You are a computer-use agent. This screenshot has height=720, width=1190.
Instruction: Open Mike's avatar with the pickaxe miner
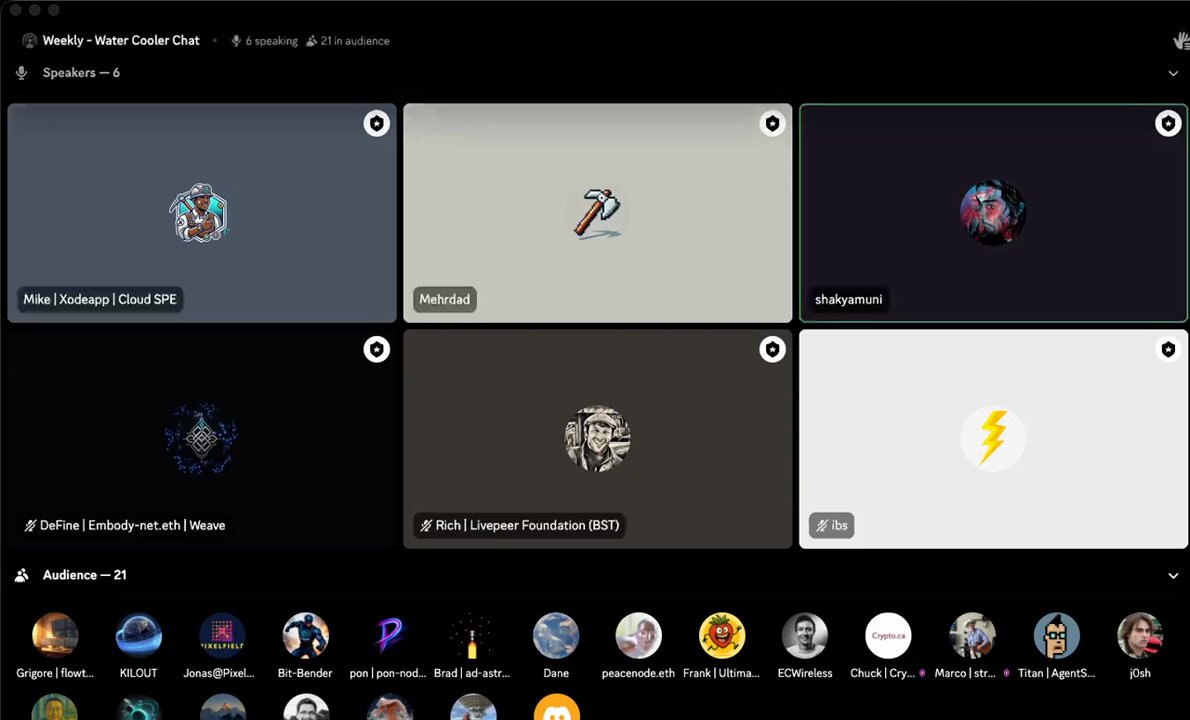click(200, 213)
